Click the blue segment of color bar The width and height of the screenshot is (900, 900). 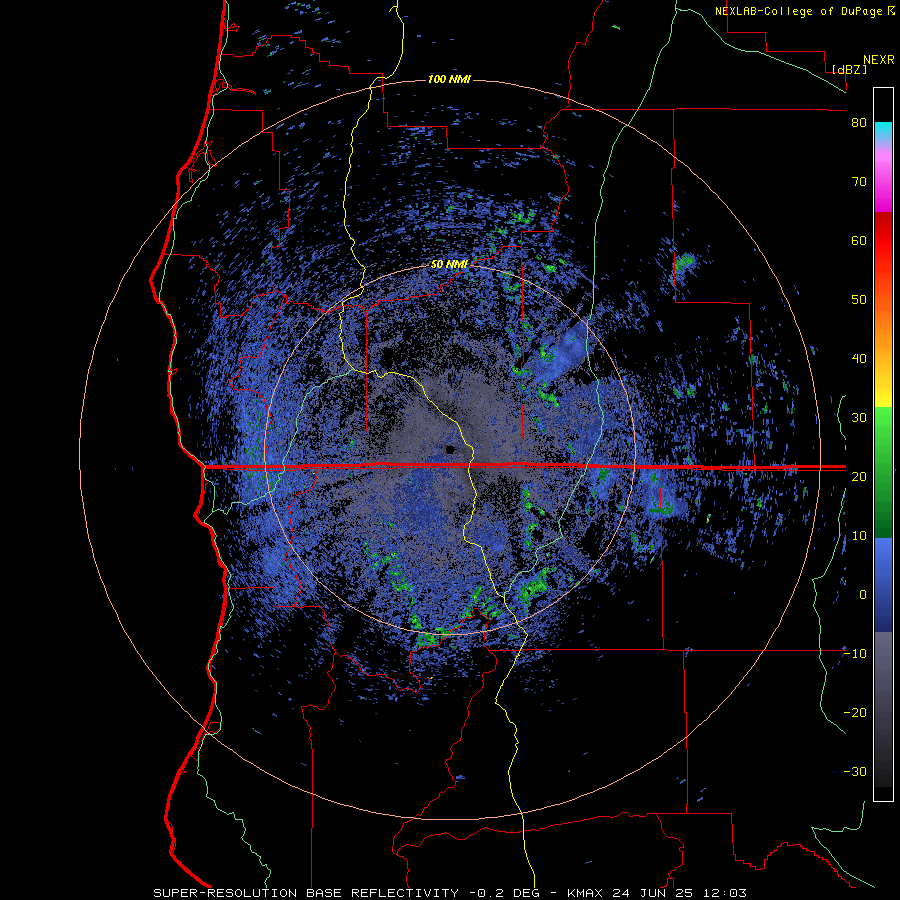point(883,584)
